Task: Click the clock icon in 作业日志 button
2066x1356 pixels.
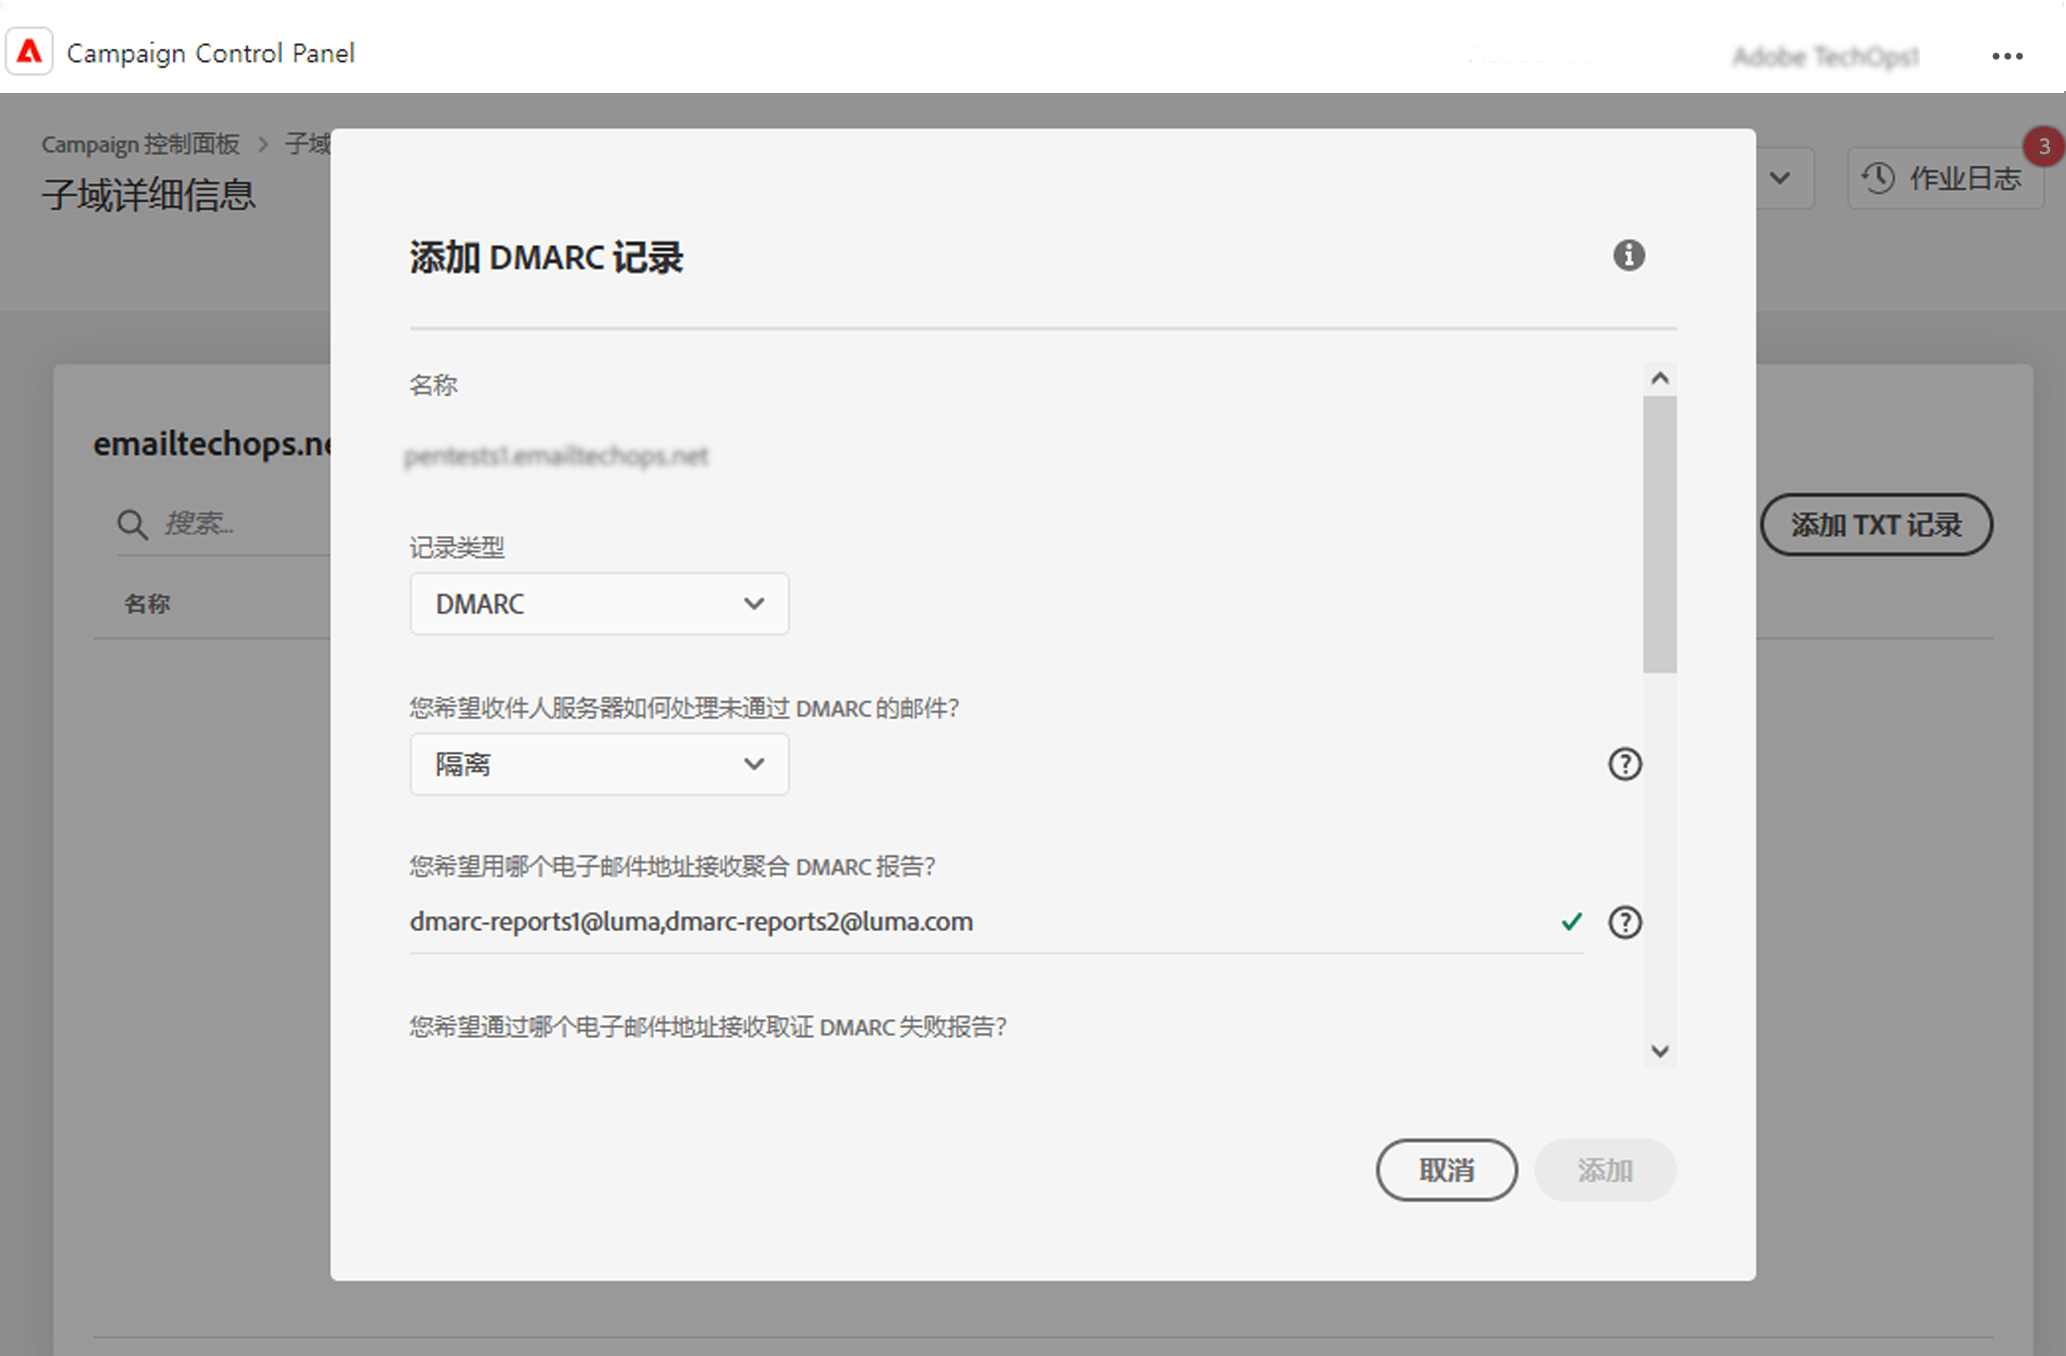Action: point(1878,179)
